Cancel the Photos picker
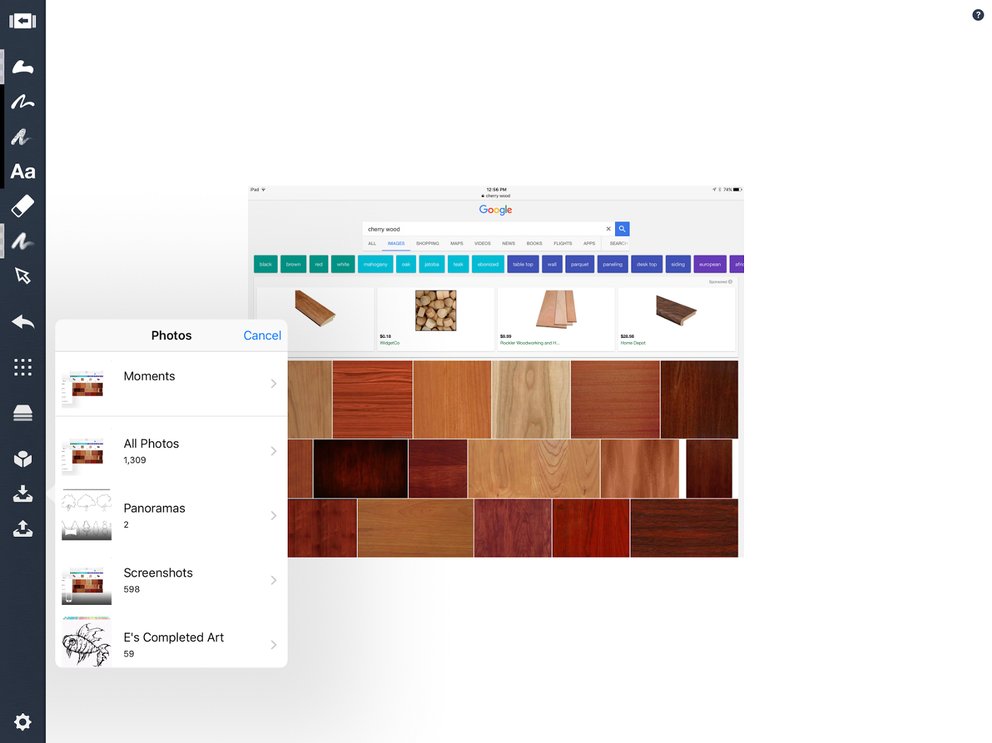Screen dimensions: 992x743 pyautogui.click(x=262, y=335)
